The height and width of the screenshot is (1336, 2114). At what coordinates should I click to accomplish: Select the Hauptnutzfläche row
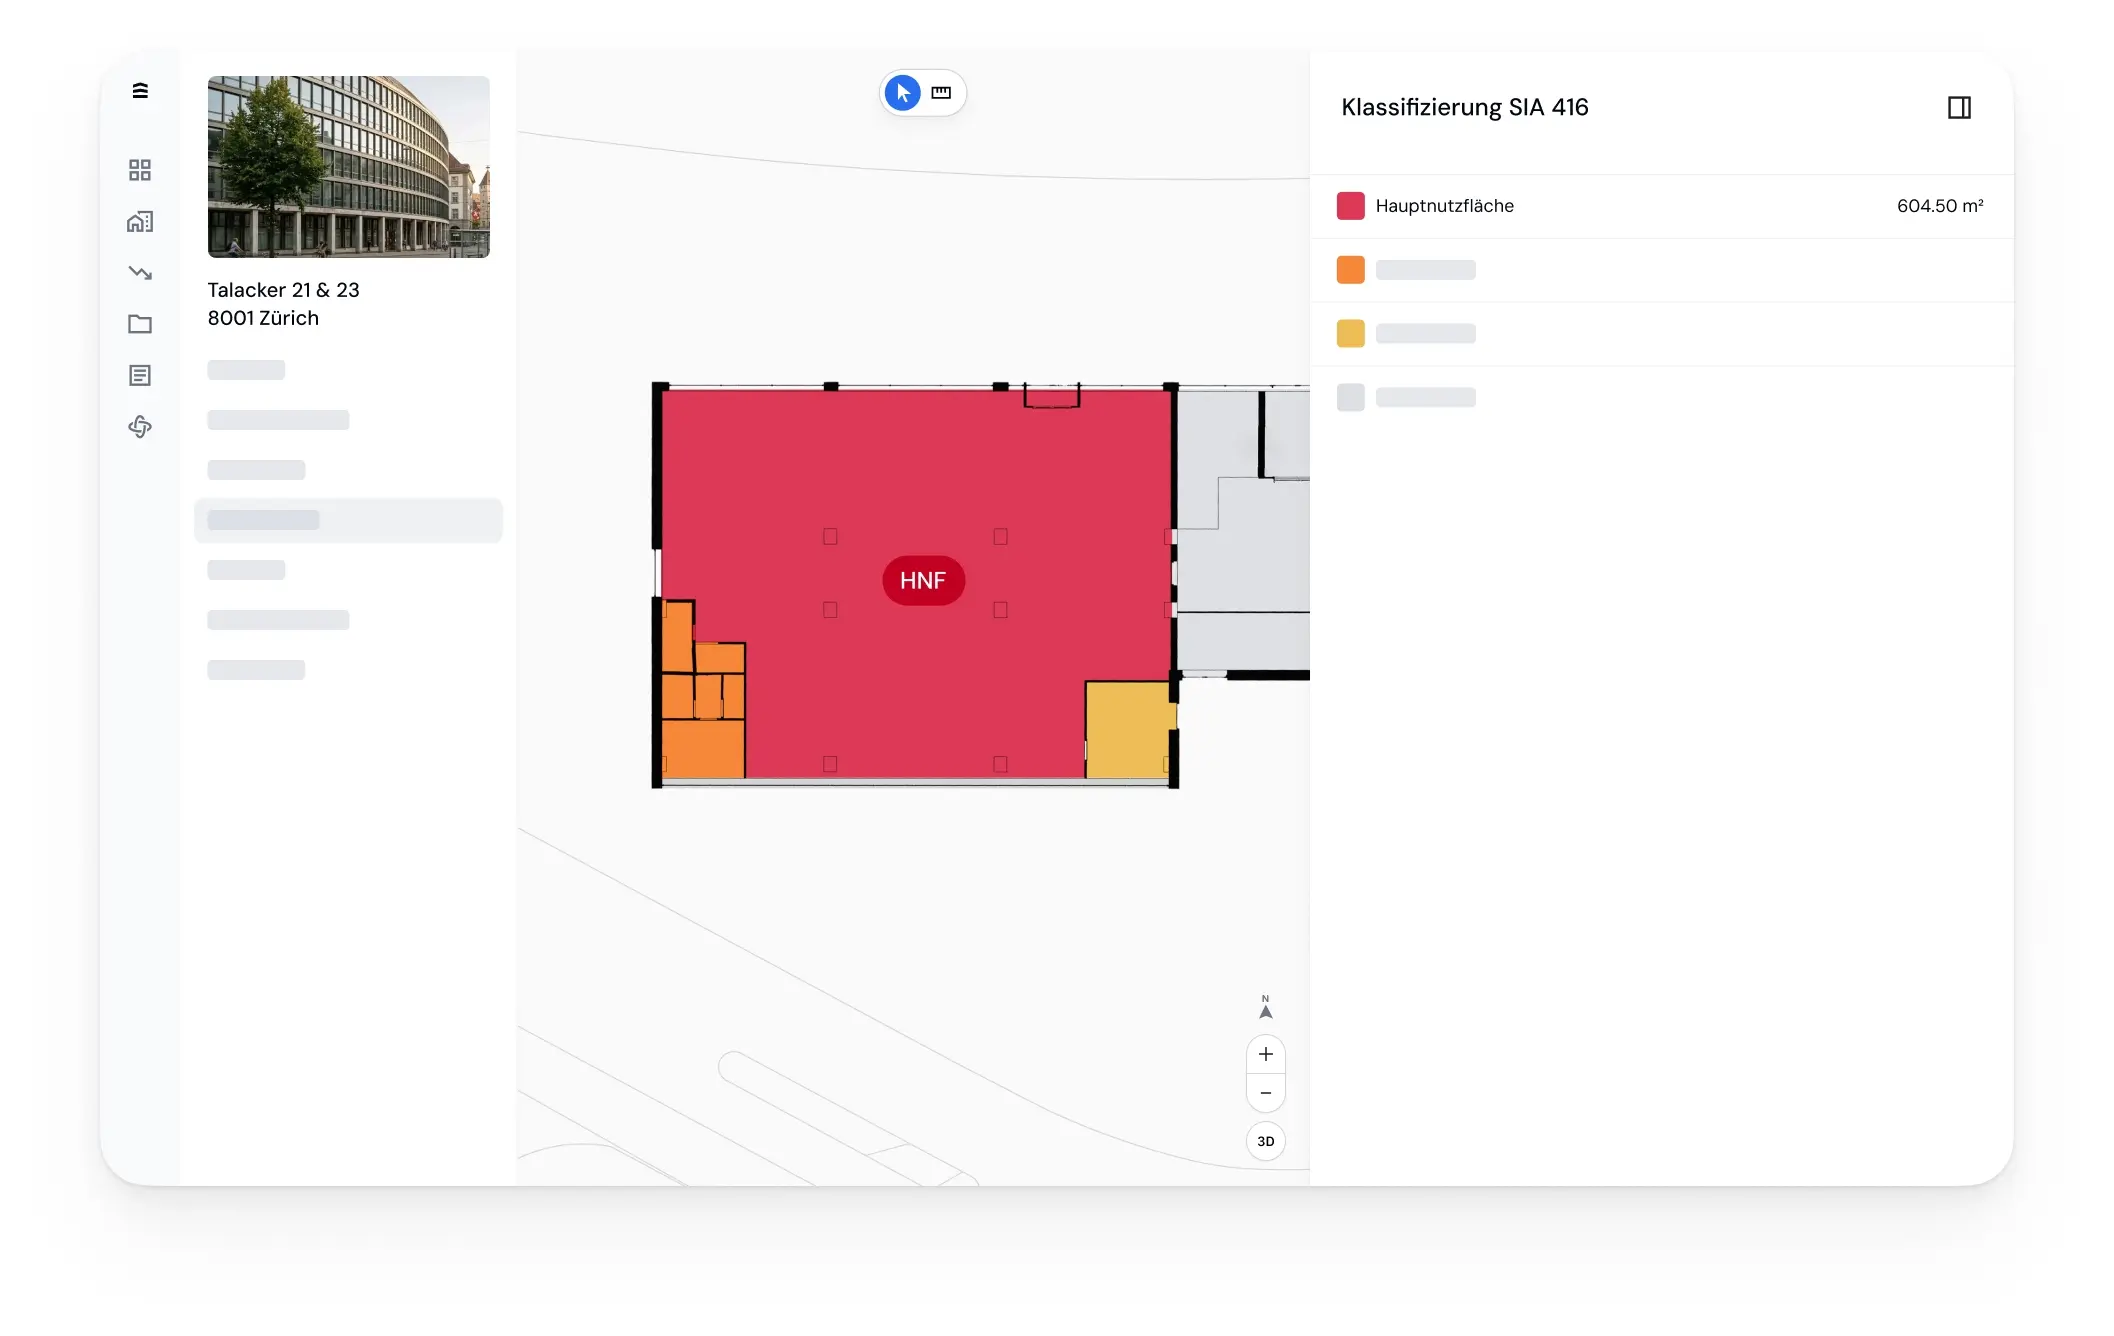tap(1661, 206)
